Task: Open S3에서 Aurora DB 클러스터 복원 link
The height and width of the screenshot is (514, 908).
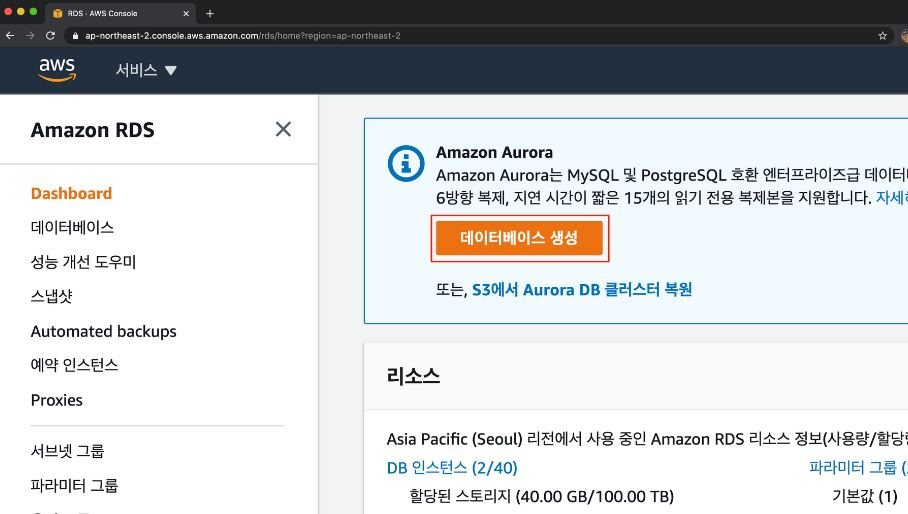Action: pos(582,289)
